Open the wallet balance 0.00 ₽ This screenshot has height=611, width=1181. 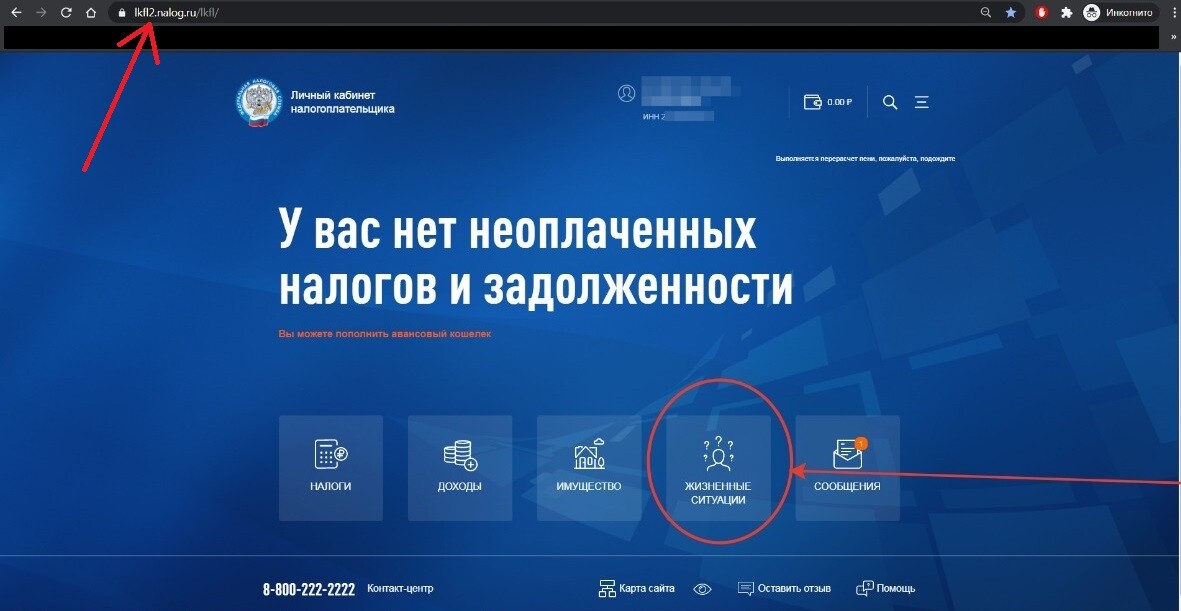(828, 102)
